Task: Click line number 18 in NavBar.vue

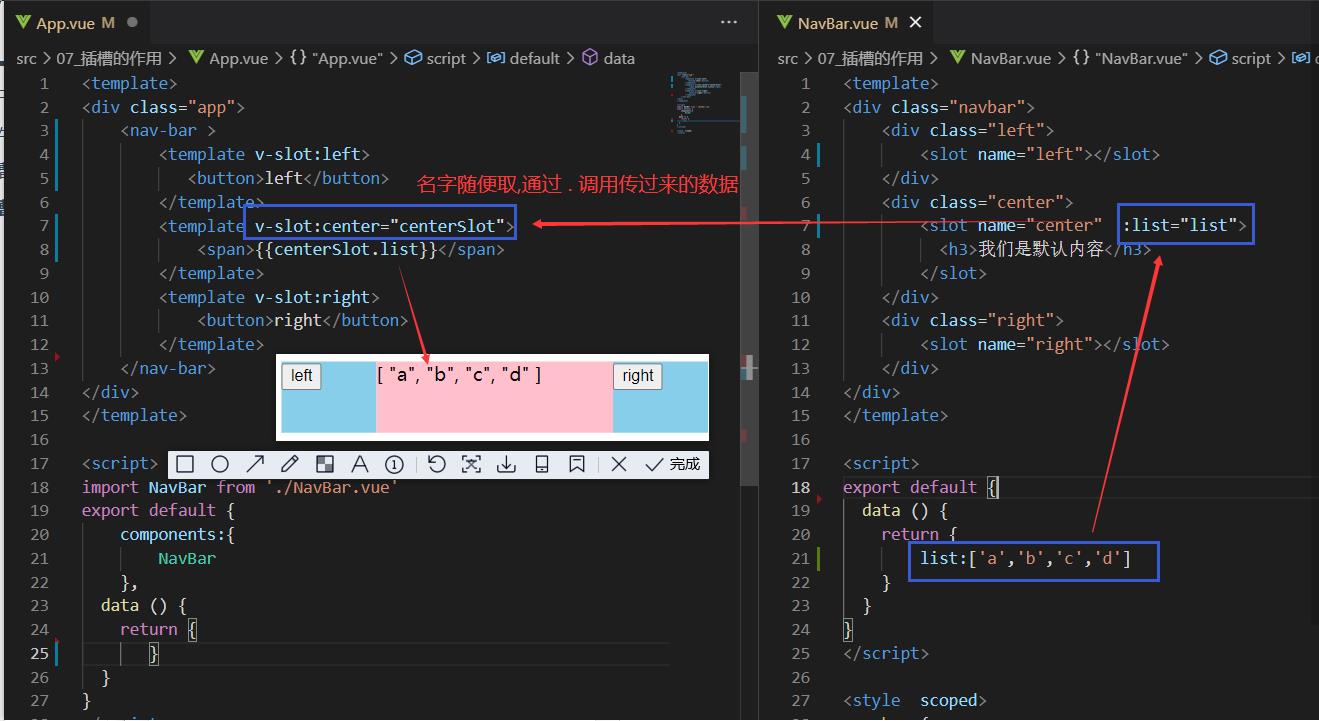Action: [801, 487]
